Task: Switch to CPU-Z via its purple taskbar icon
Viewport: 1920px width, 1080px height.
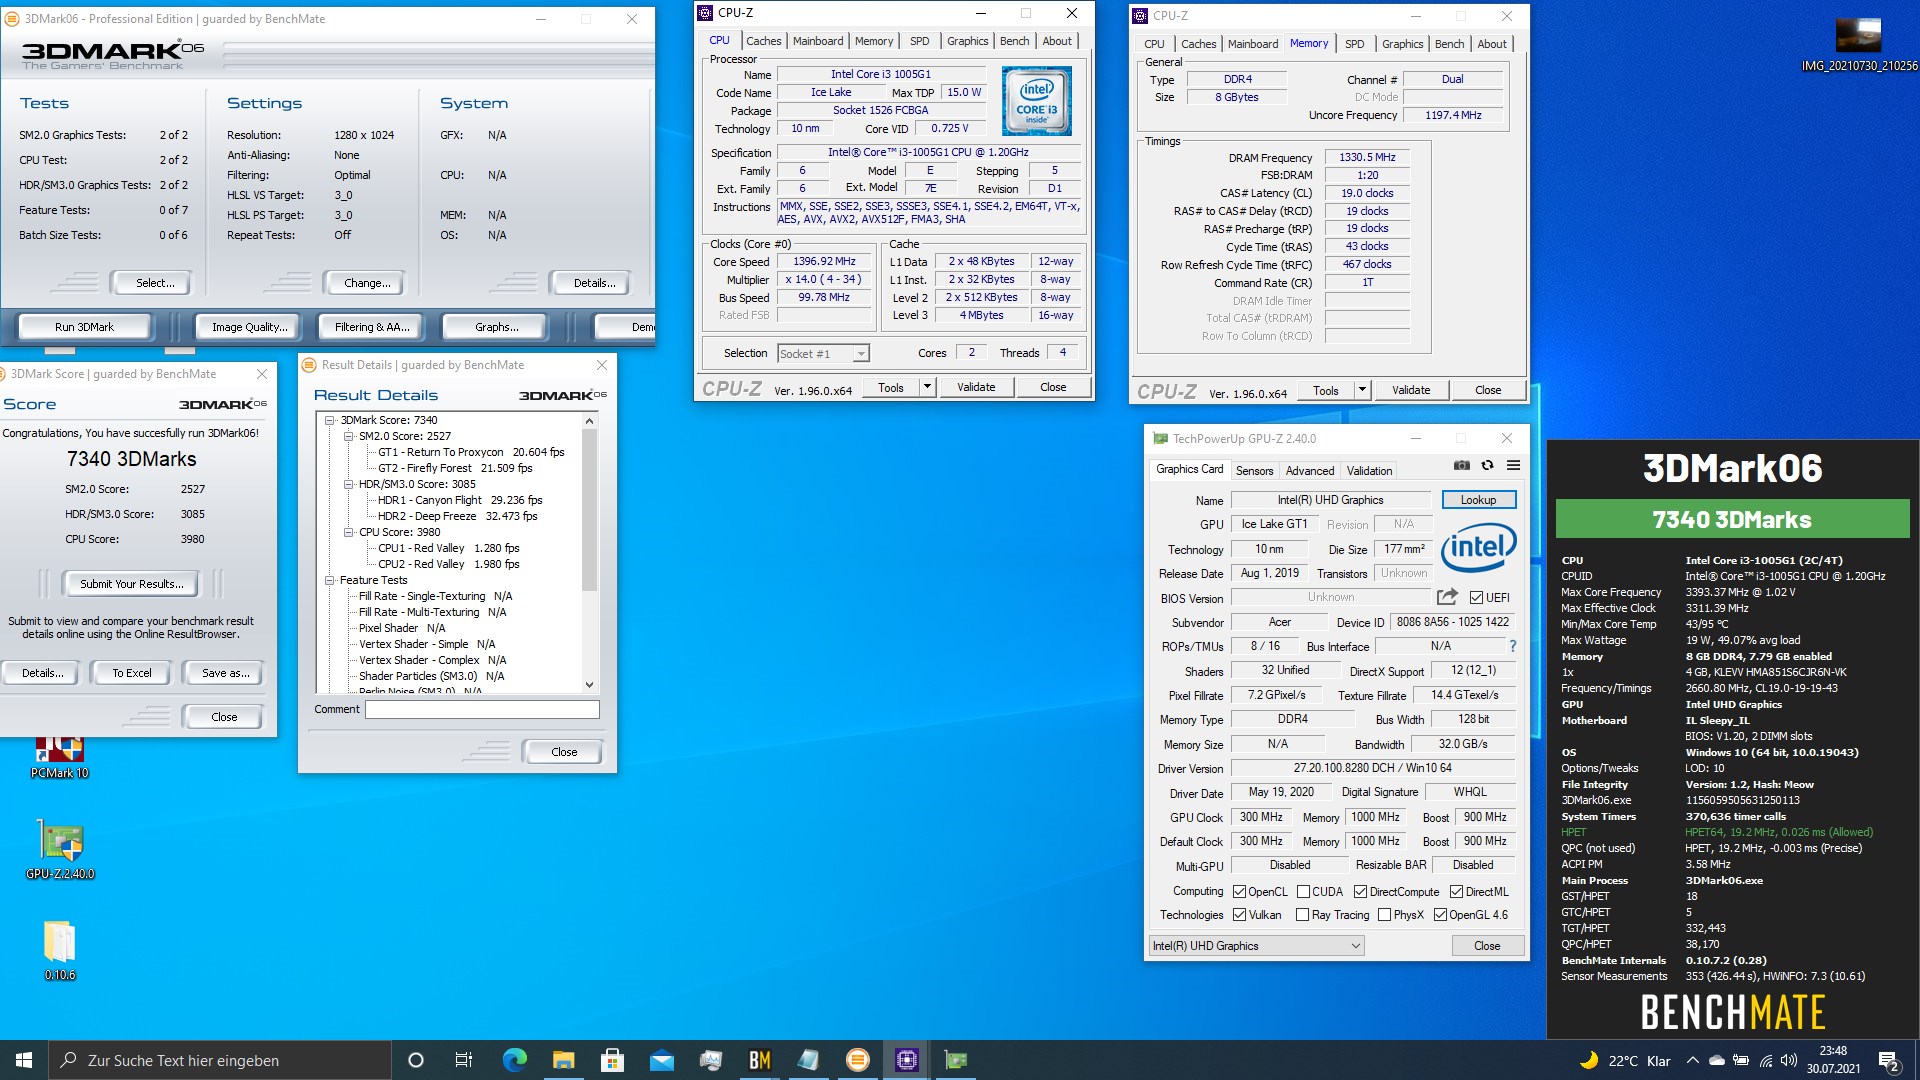Action: point(907,1060)
